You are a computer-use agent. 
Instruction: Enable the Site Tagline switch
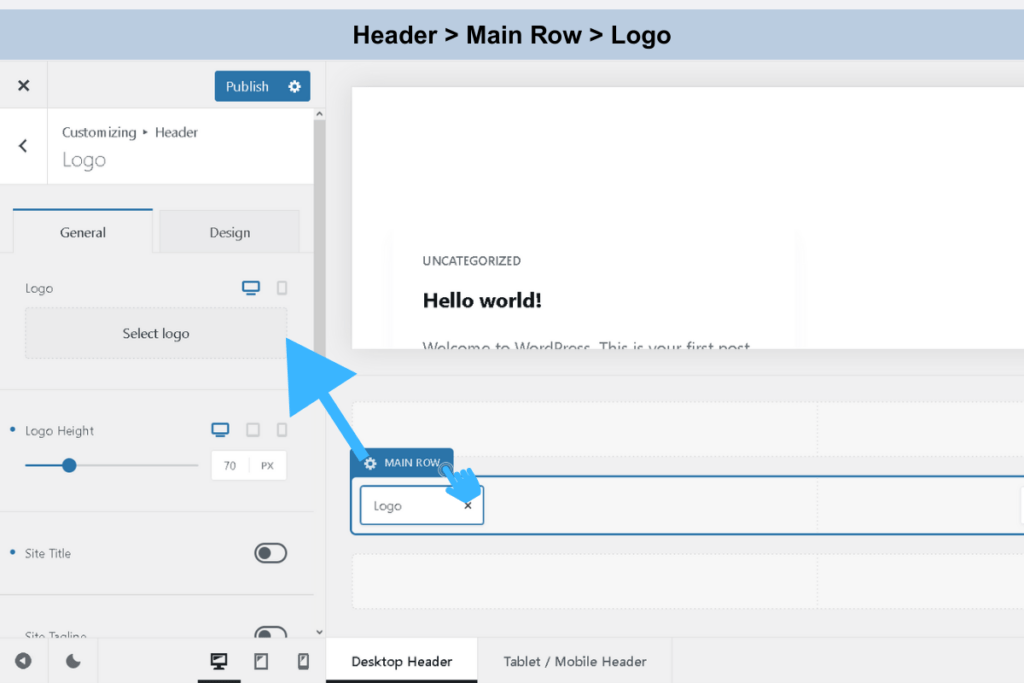(270, 634)
